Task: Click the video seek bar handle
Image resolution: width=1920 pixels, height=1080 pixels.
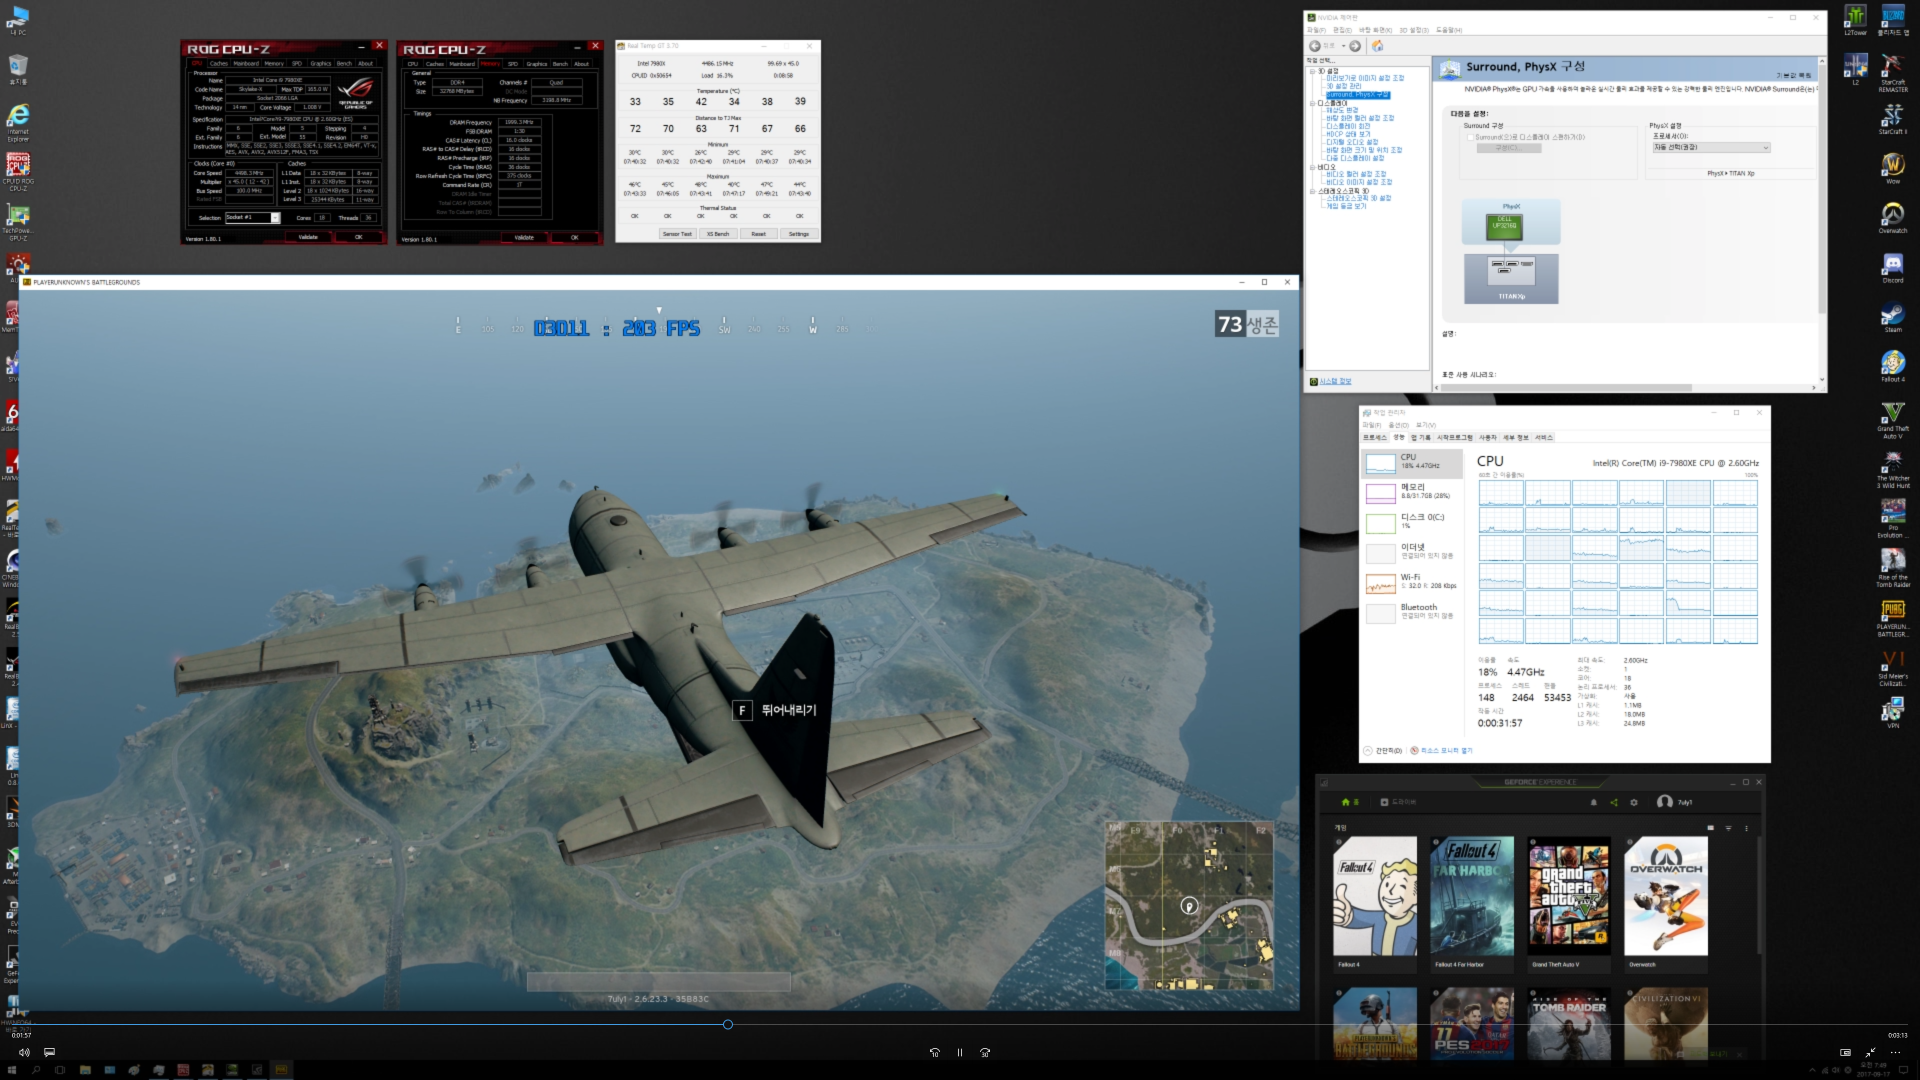Action: [x=727, y=1024]
